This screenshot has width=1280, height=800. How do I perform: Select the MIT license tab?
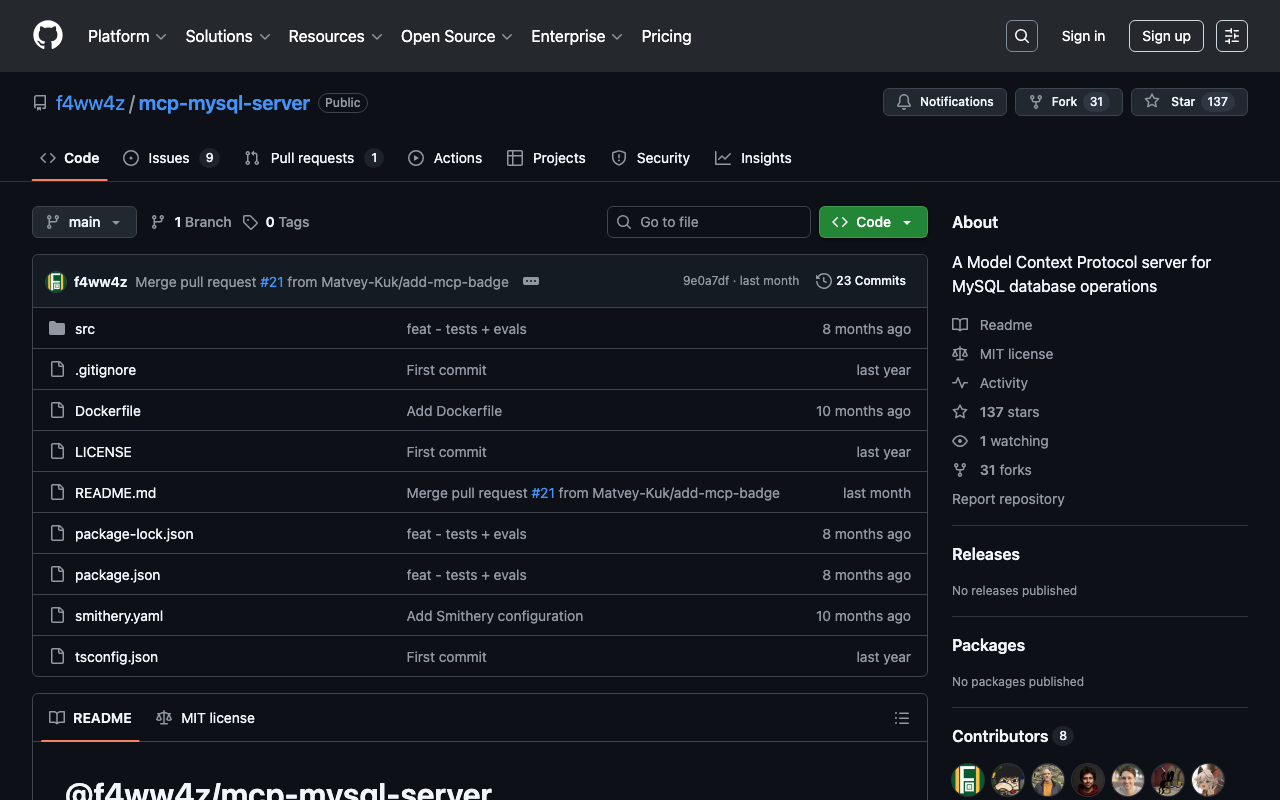click(x=206, y=718)
